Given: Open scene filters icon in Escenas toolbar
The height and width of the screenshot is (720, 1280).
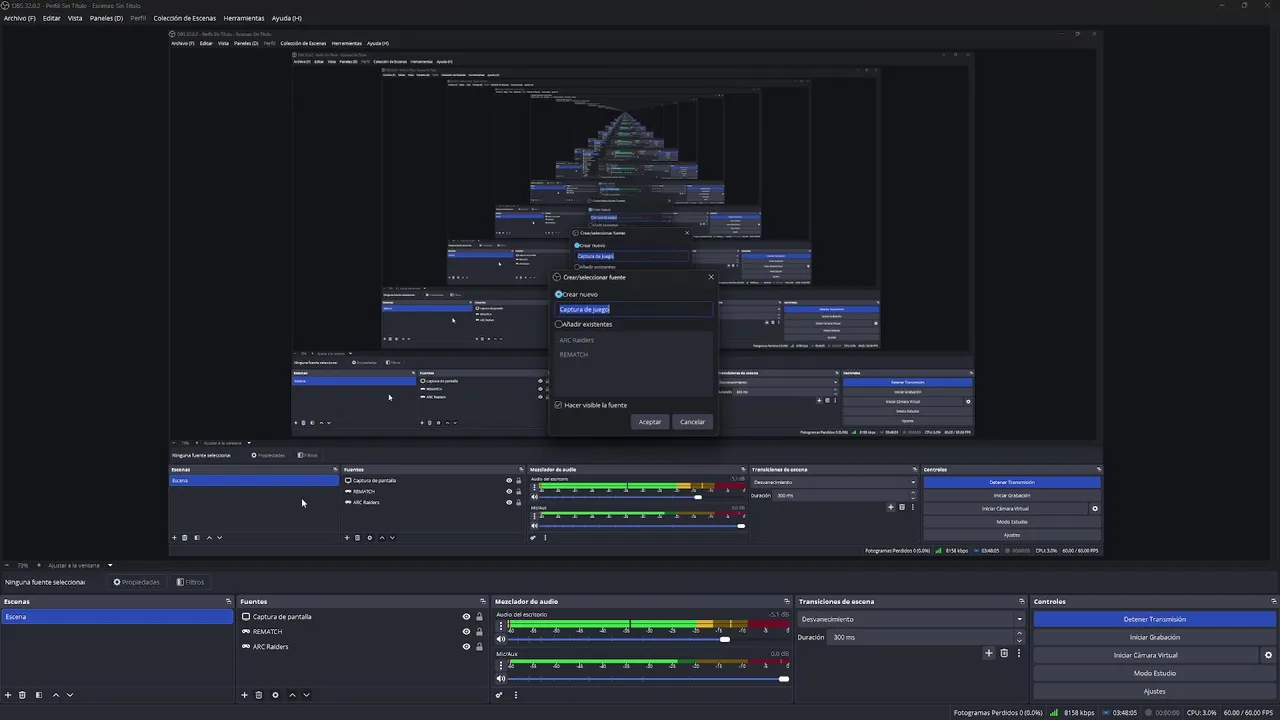Looking at the screenshot, I should [39, 695].
